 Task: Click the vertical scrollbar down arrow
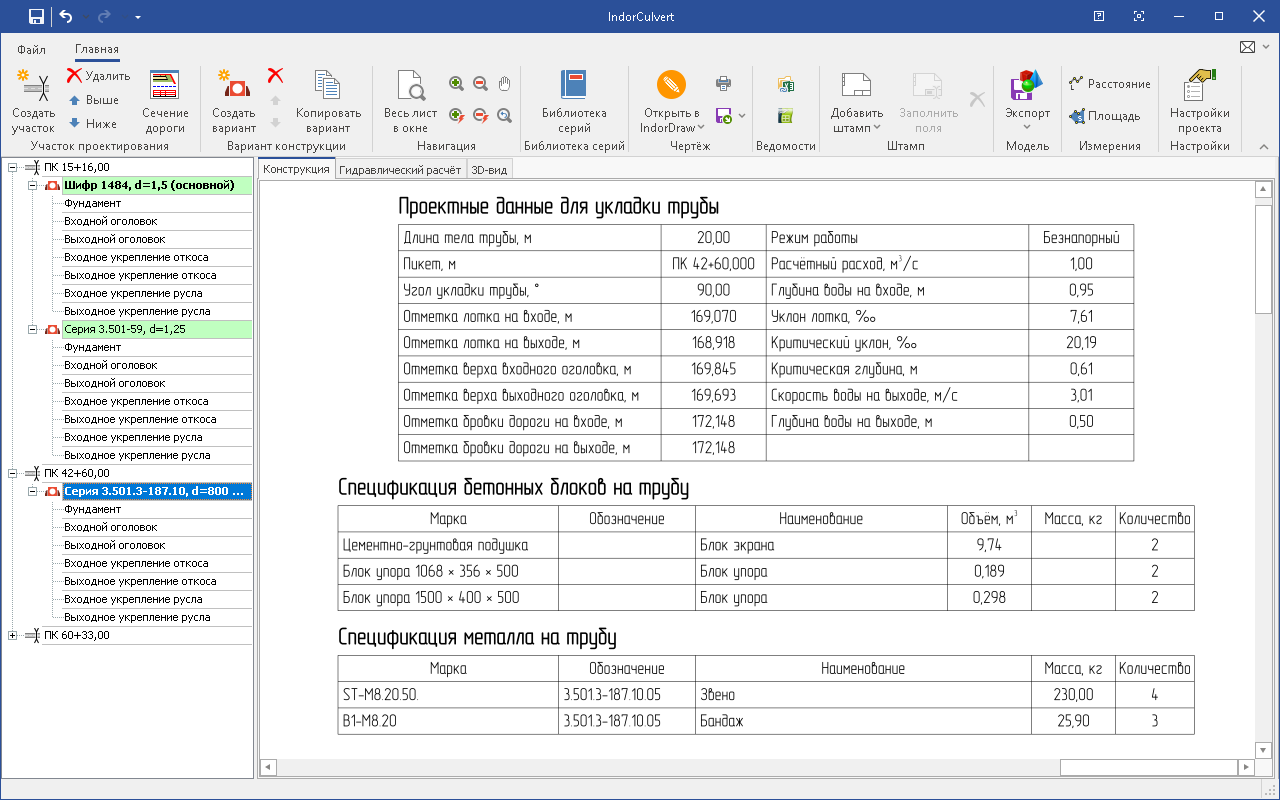coord(1263,750)
